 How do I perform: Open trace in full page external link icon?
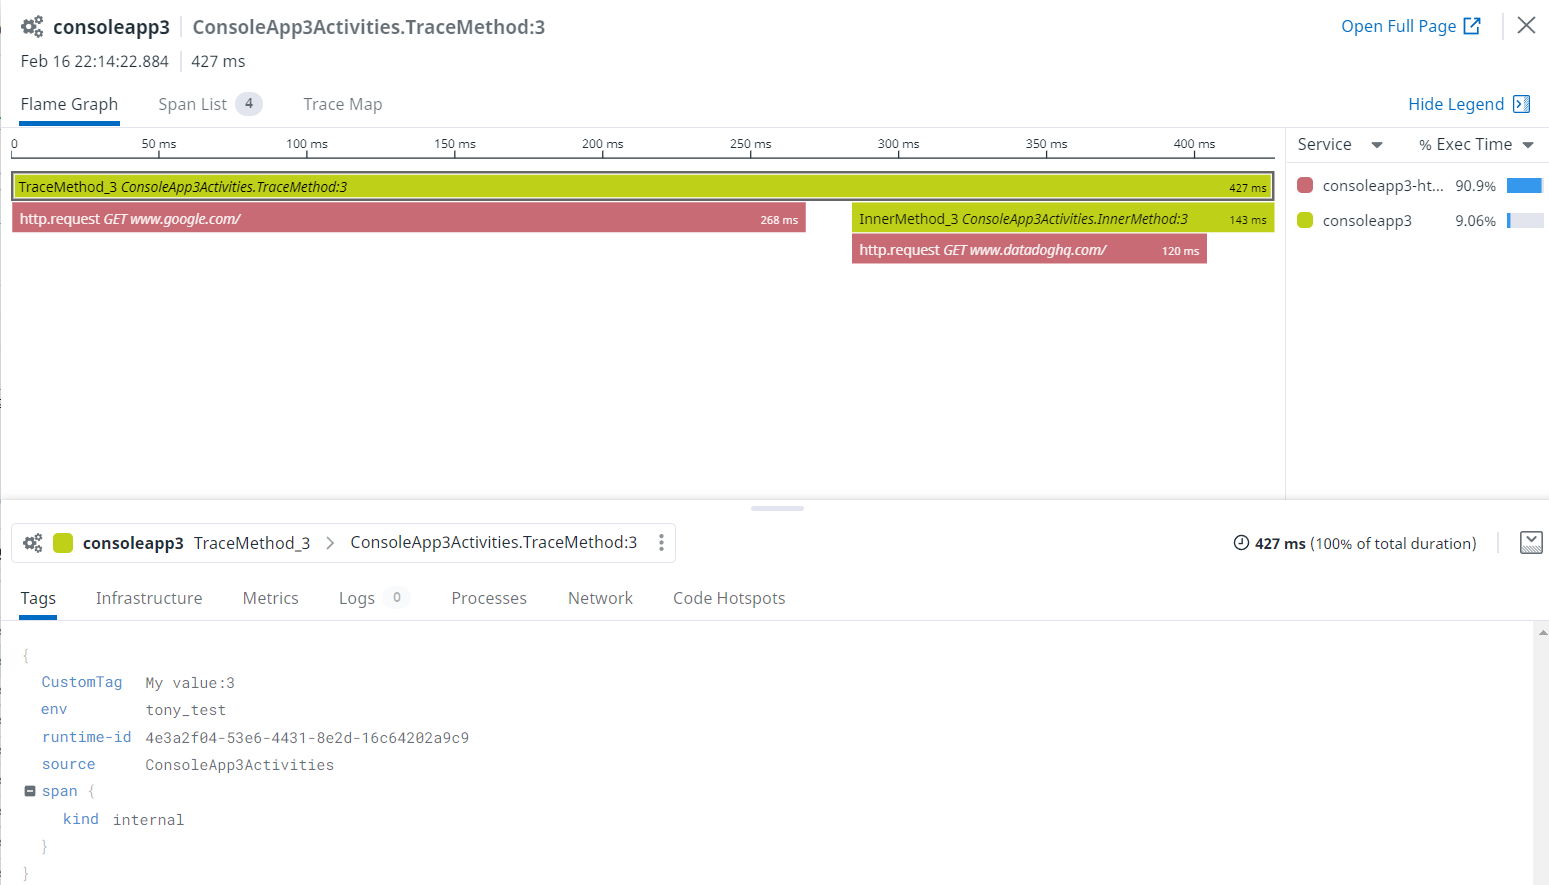click(x=1472, y=26)
